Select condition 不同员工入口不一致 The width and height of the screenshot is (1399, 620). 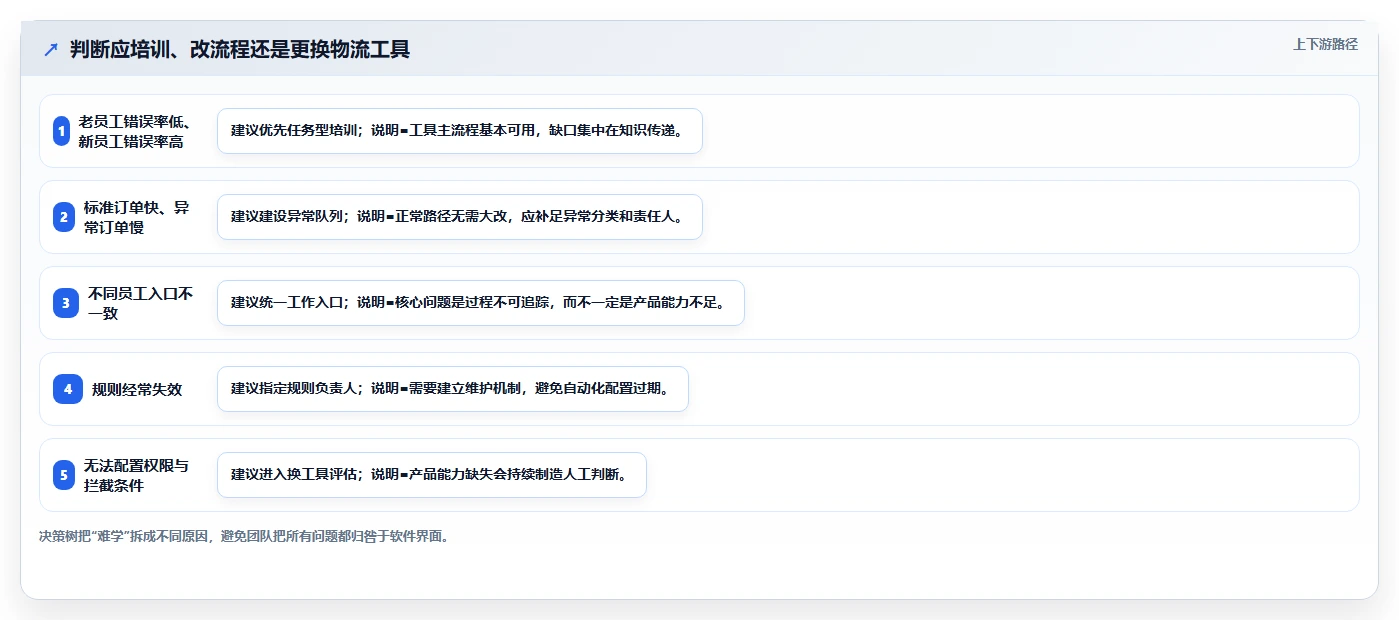[140, 303]
